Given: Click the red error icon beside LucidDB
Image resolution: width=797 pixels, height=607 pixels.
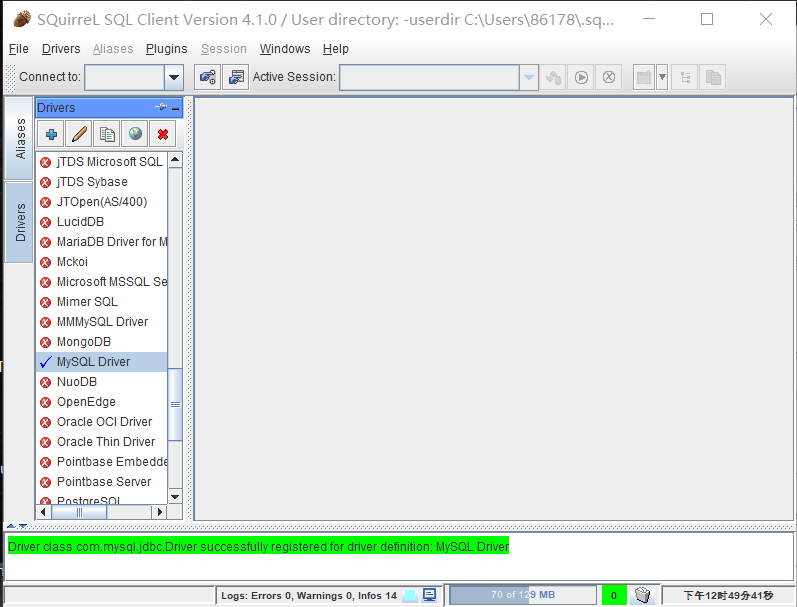Looking at the screenshot, I should coord(46,222).
